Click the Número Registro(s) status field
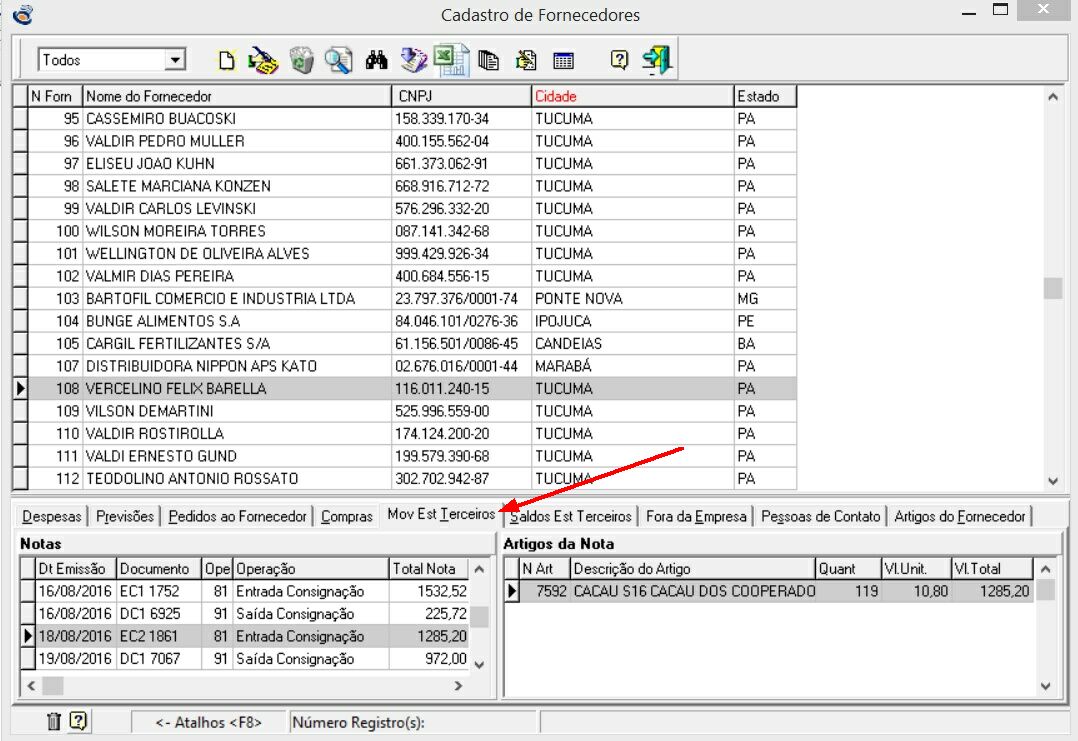 click(413, 722)
